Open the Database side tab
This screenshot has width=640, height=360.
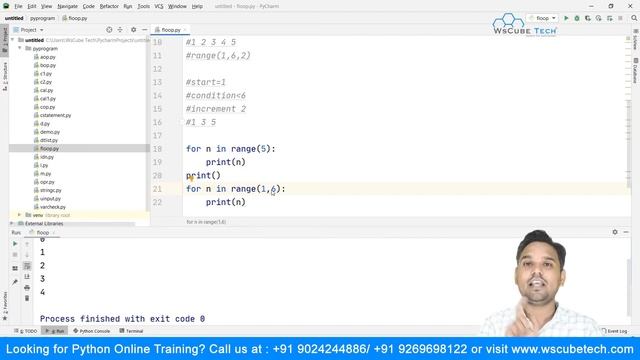pyautogui.click(x=636, y=70)
